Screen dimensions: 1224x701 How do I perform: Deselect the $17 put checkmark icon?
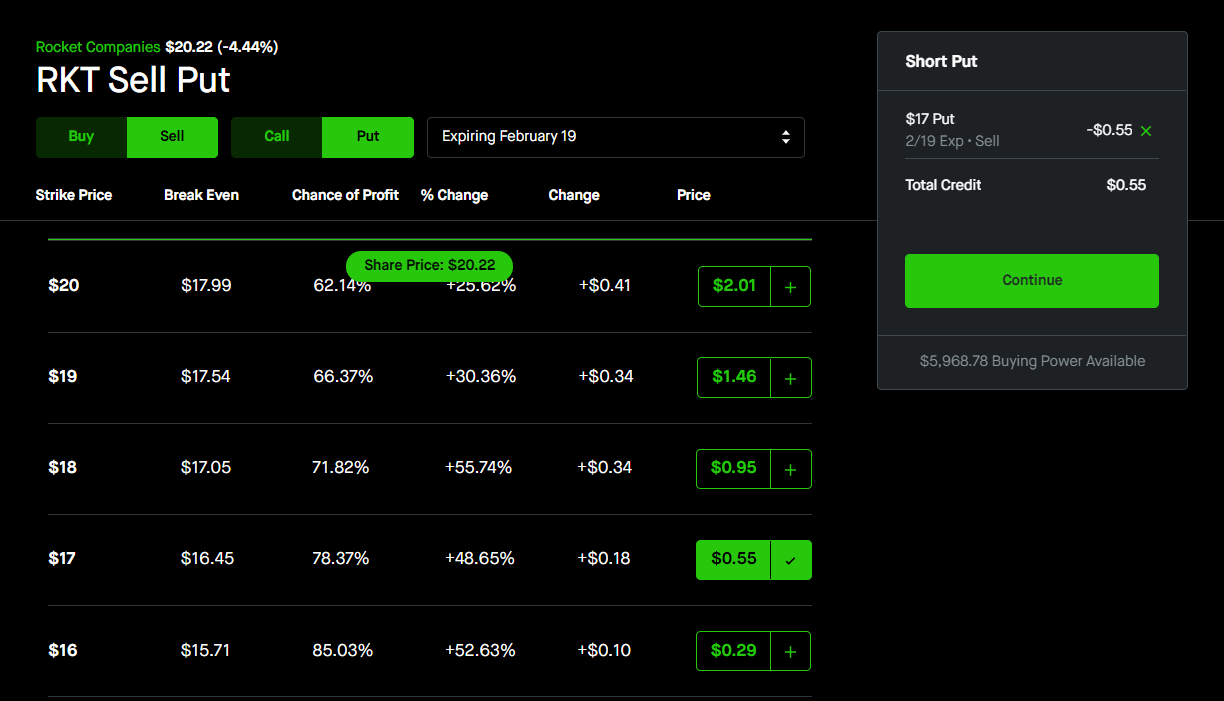click(790, 560)
